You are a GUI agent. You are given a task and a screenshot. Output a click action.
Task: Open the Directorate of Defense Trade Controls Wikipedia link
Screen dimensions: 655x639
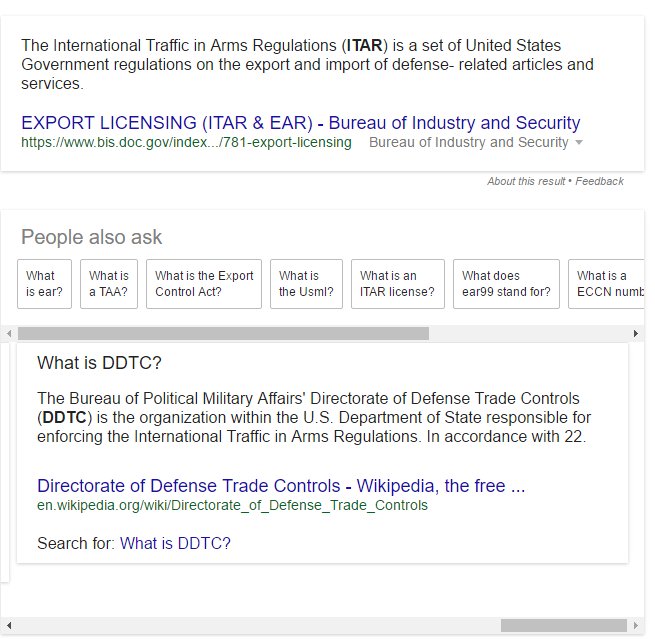coord(280,486)
